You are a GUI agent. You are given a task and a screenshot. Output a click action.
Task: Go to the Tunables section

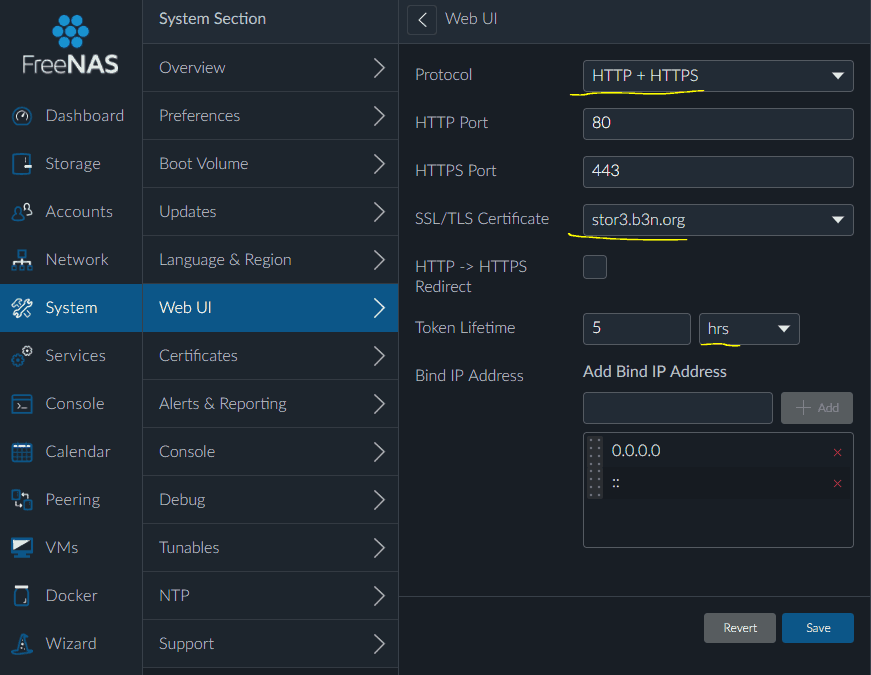(x=271, y=548)
